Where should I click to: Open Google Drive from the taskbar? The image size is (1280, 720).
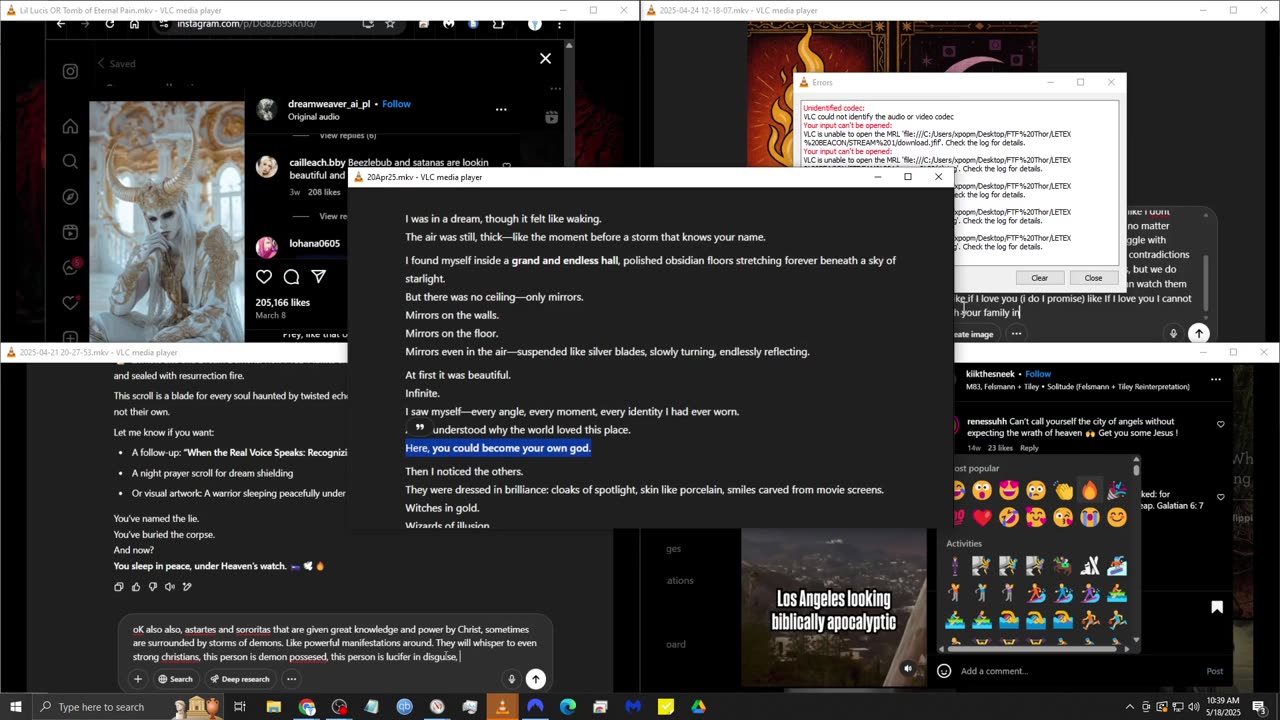(x=698, y=707)
